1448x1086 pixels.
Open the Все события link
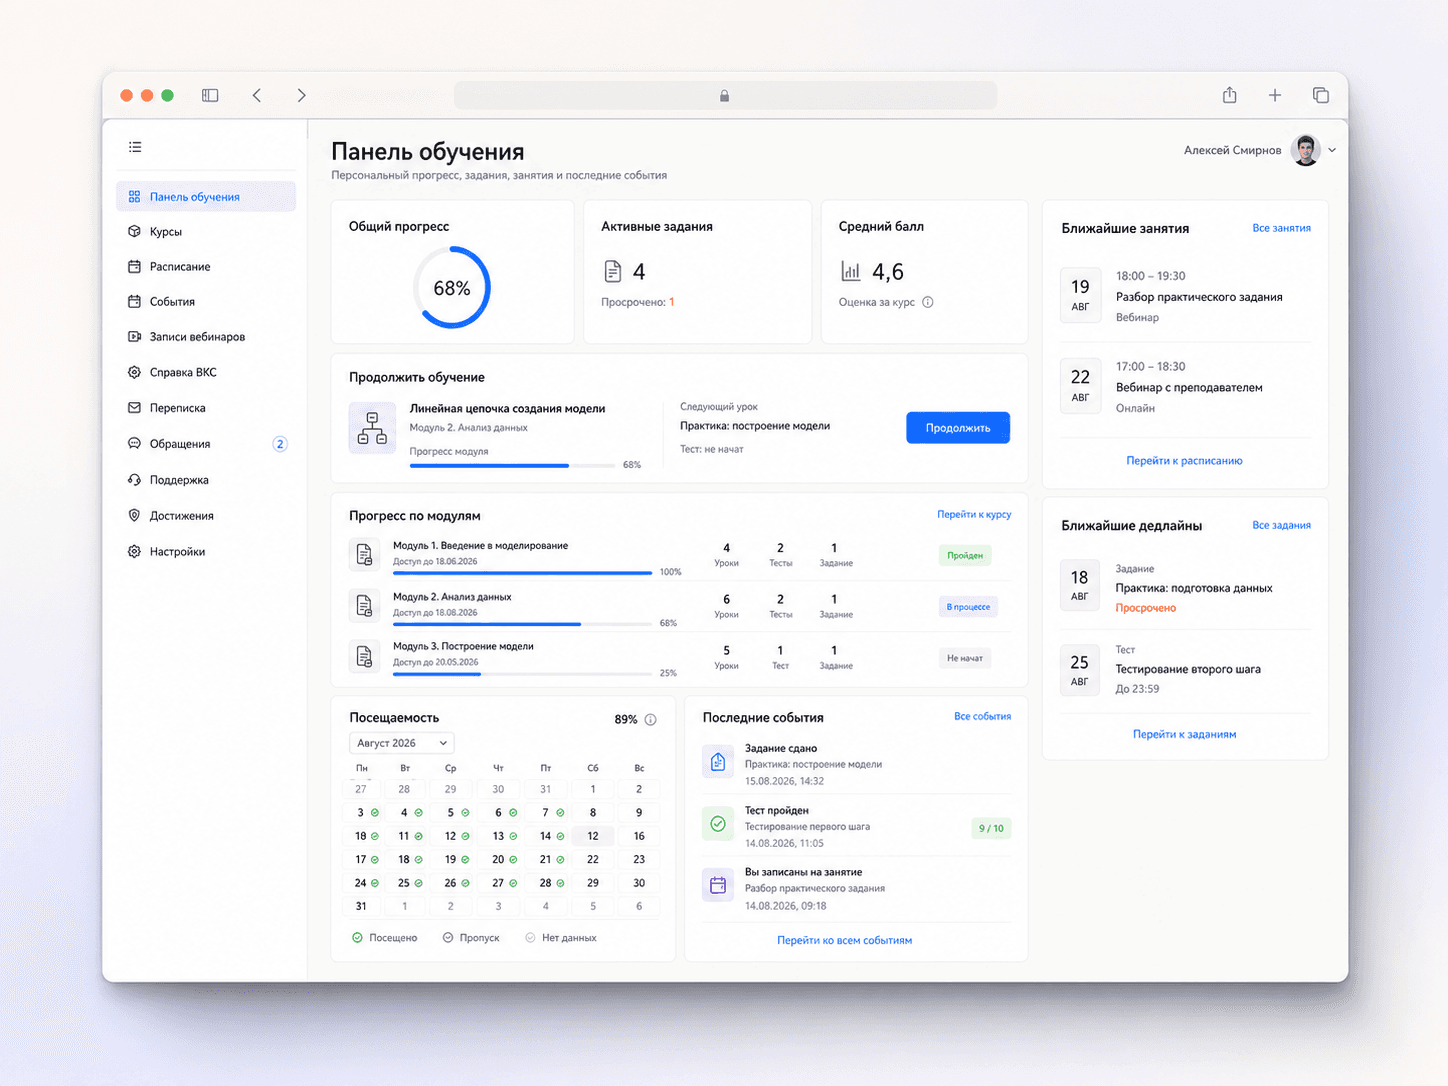point(982,716)
